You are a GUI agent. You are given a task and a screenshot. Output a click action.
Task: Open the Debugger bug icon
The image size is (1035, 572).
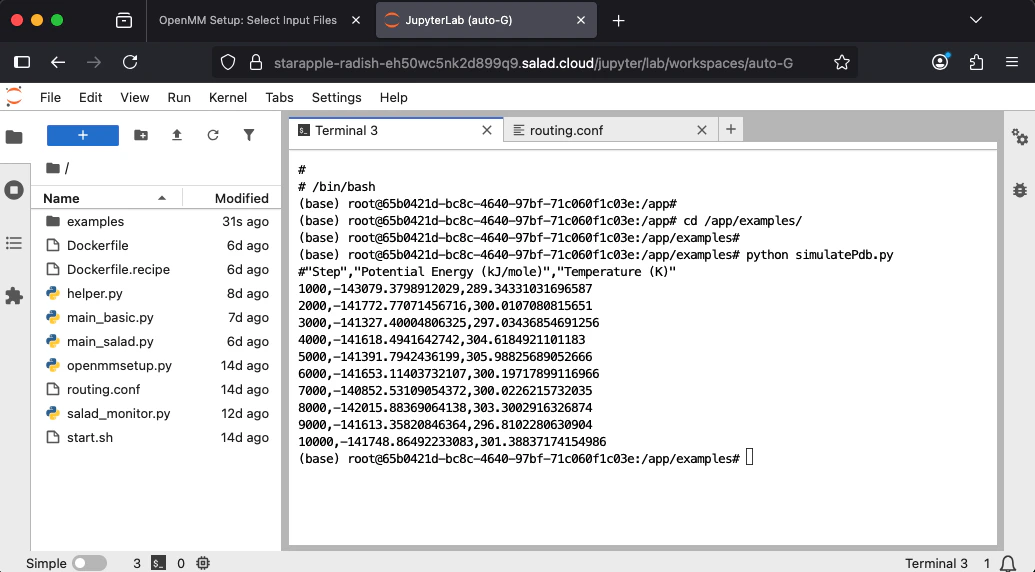click(1019, 190)
